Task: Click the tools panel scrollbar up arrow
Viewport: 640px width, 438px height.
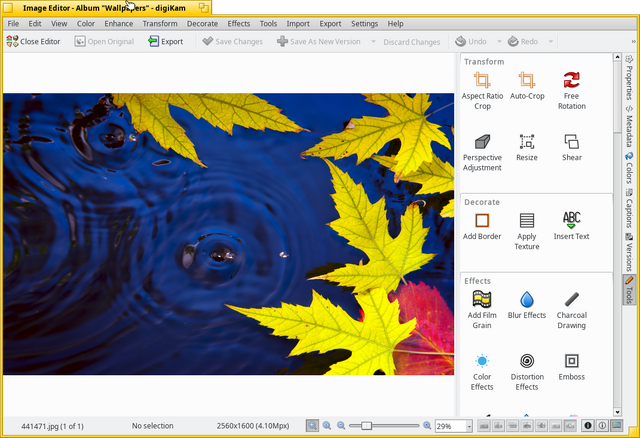Action: click(617, 57)
